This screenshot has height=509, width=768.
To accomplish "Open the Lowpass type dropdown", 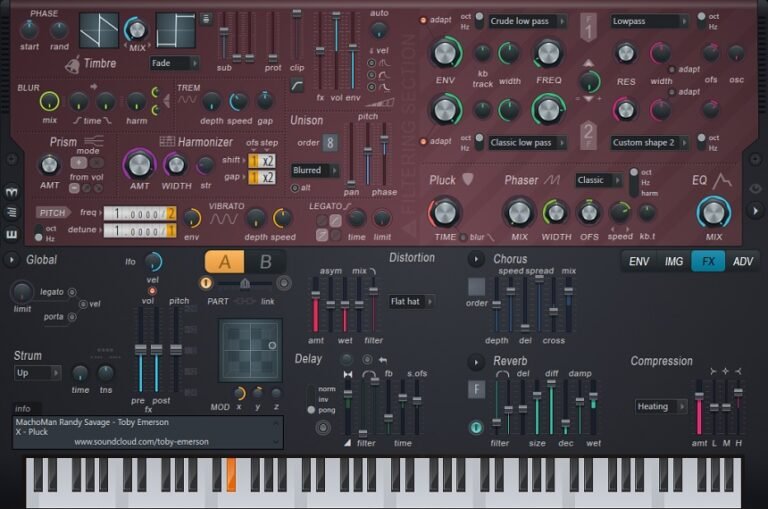I will click(649, 21).
